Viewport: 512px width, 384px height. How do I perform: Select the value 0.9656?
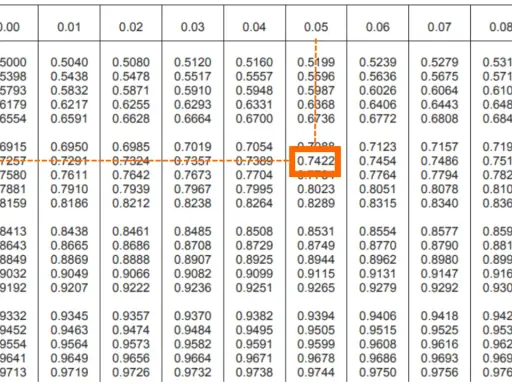tap(131, 358)
